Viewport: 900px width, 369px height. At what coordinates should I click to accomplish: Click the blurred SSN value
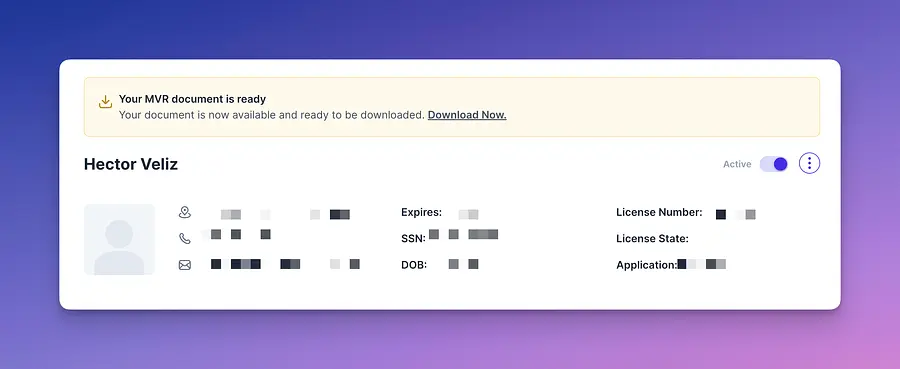tap(463, 234)
